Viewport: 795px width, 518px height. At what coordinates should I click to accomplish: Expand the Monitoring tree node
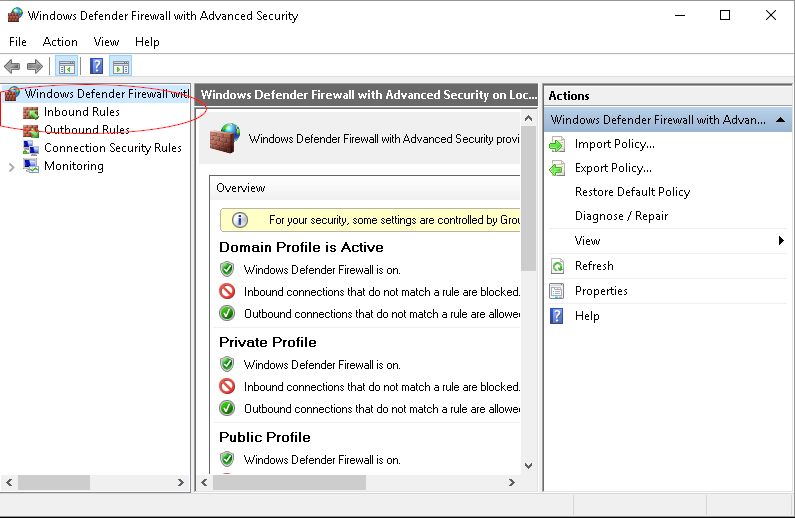click(12, 167)
